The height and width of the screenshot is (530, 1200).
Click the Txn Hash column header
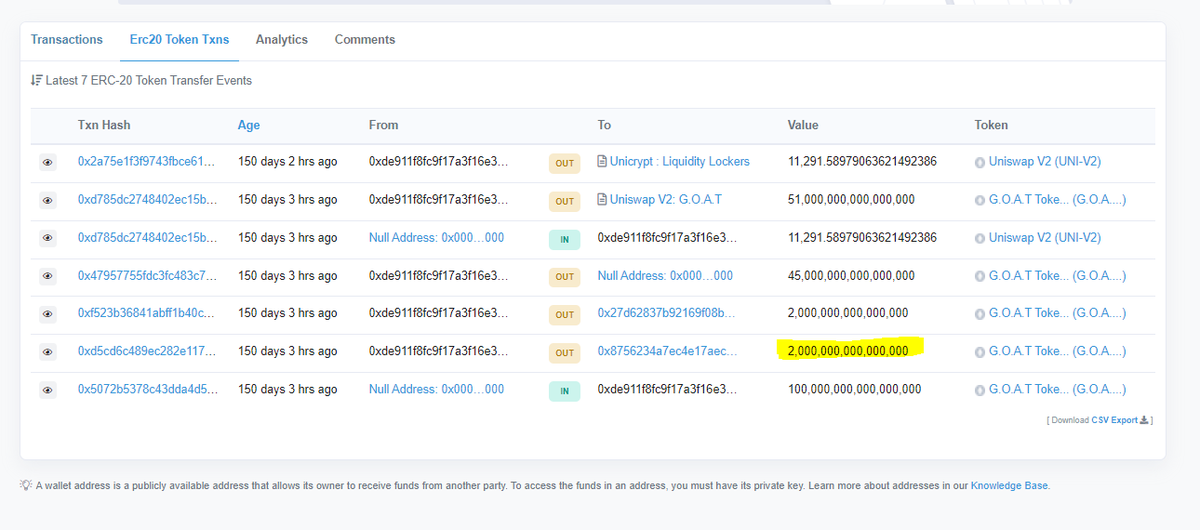[104, 125]
